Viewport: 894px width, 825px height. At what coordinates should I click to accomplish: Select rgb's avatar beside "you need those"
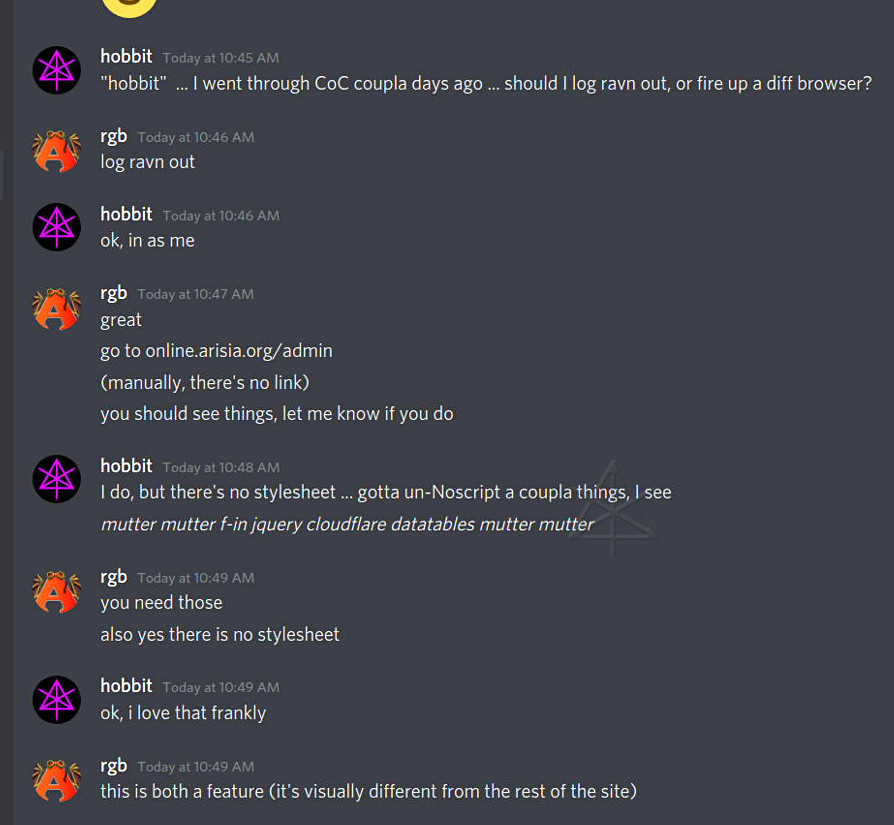pyautogui.click(x=56, y=590)
